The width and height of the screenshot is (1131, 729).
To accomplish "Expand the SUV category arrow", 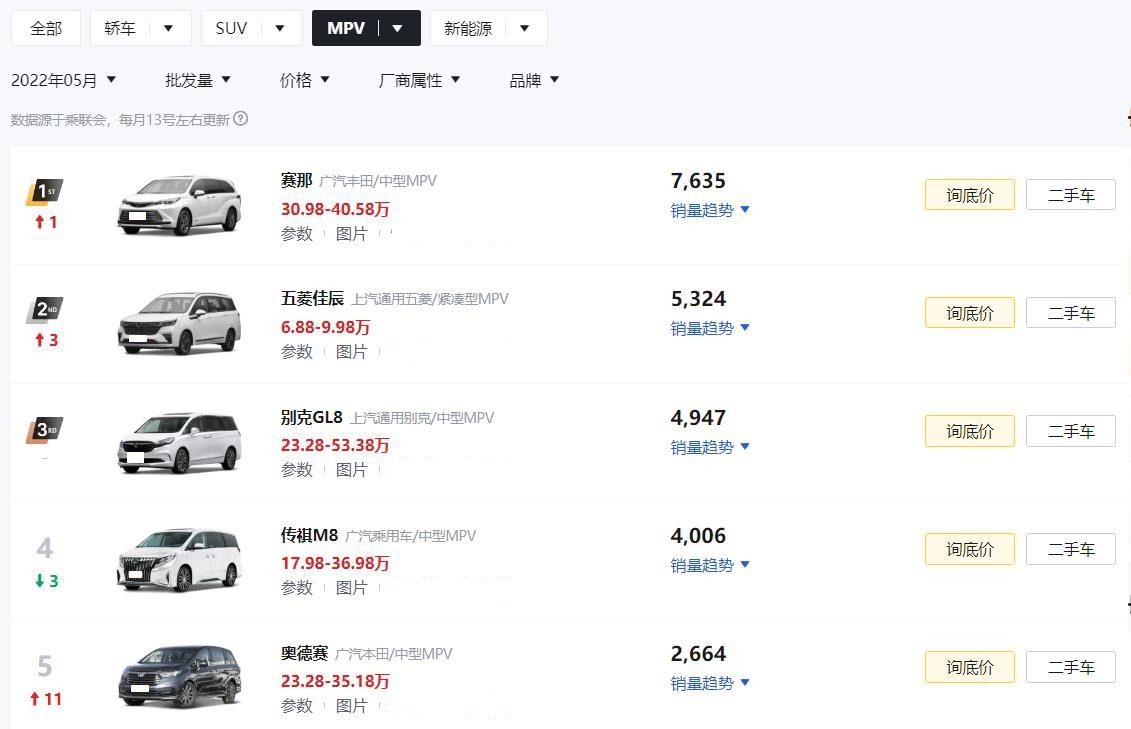I will (x=280, y=28).
